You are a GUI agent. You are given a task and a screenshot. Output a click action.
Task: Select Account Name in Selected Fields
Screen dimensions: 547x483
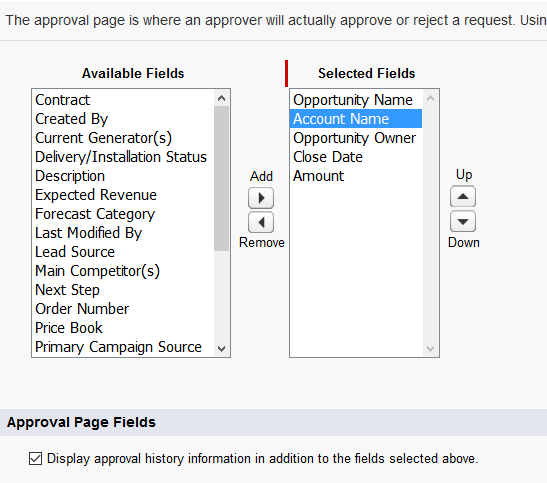356,119
